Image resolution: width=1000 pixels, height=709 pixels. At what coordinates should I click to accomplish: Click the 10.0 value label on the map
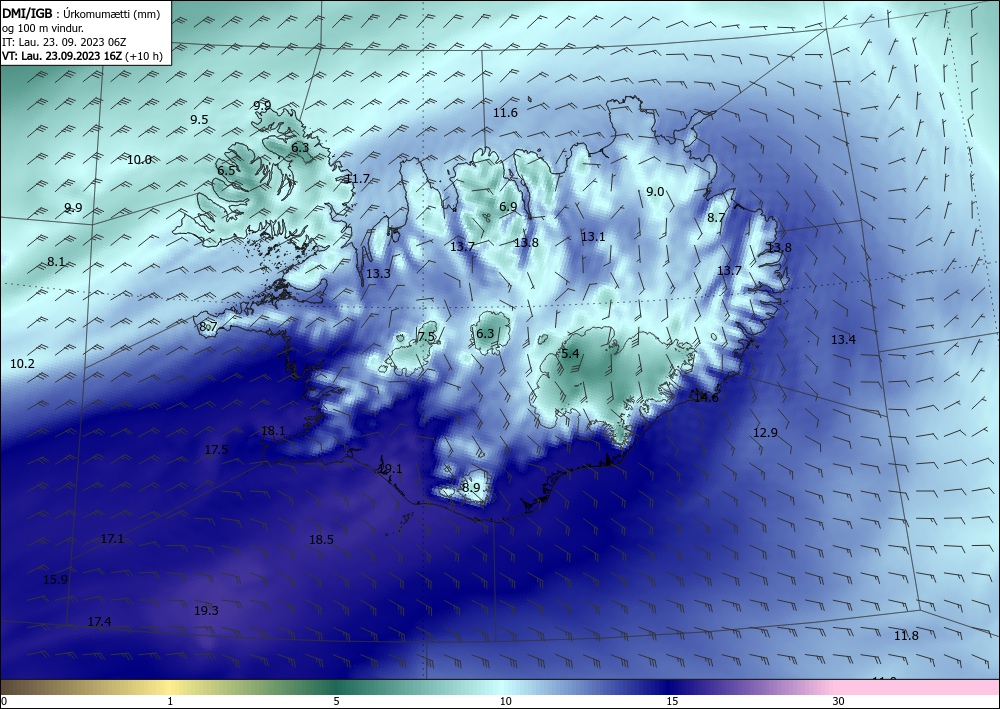139,159
